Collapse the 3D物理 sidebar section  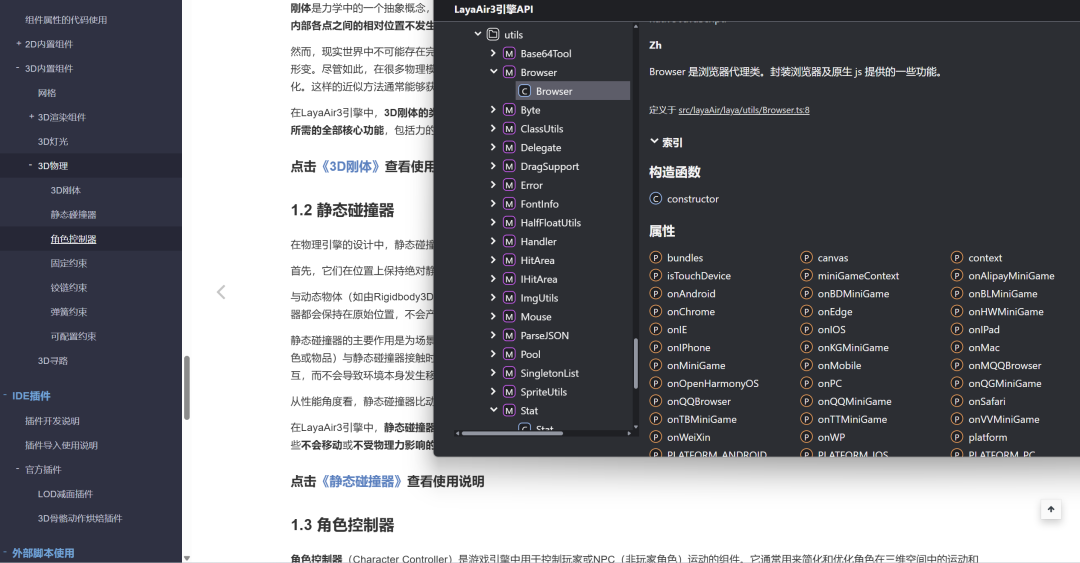pyautogui.click(x=30, y=165)
